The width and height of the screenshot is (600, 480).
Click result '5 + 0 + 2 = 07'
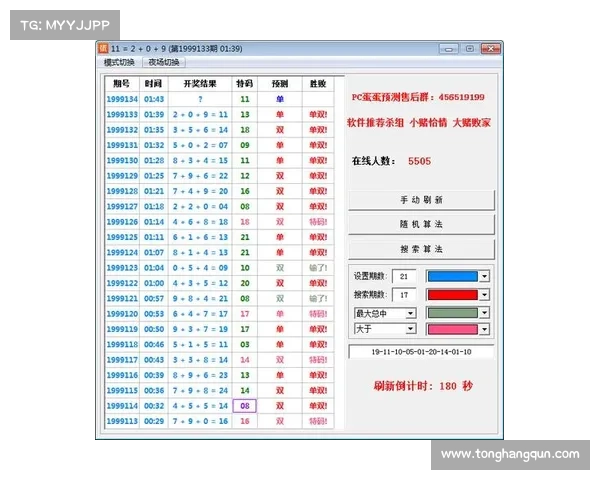[200, 145]
